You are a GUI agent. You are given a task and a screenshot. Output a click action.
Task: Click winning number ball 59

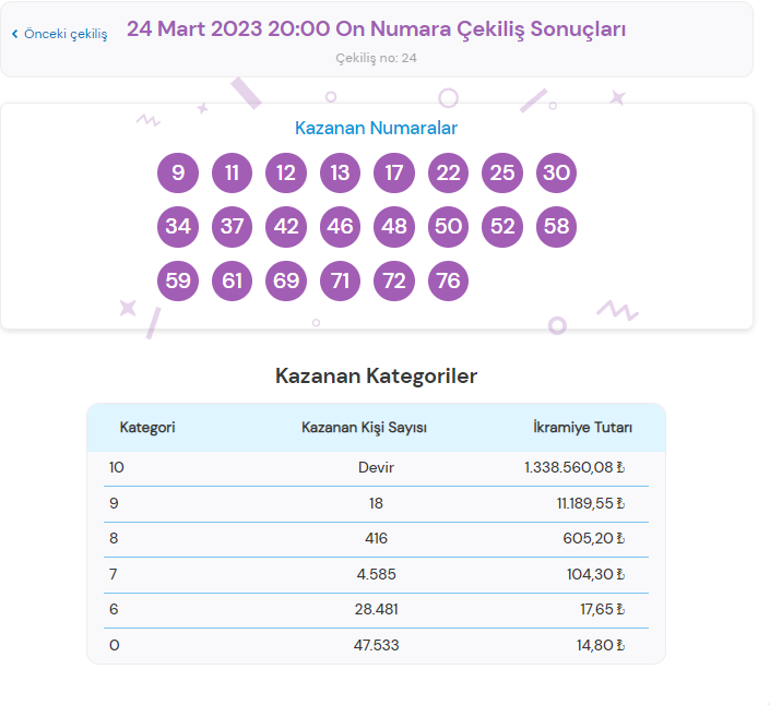pos(178,281)
